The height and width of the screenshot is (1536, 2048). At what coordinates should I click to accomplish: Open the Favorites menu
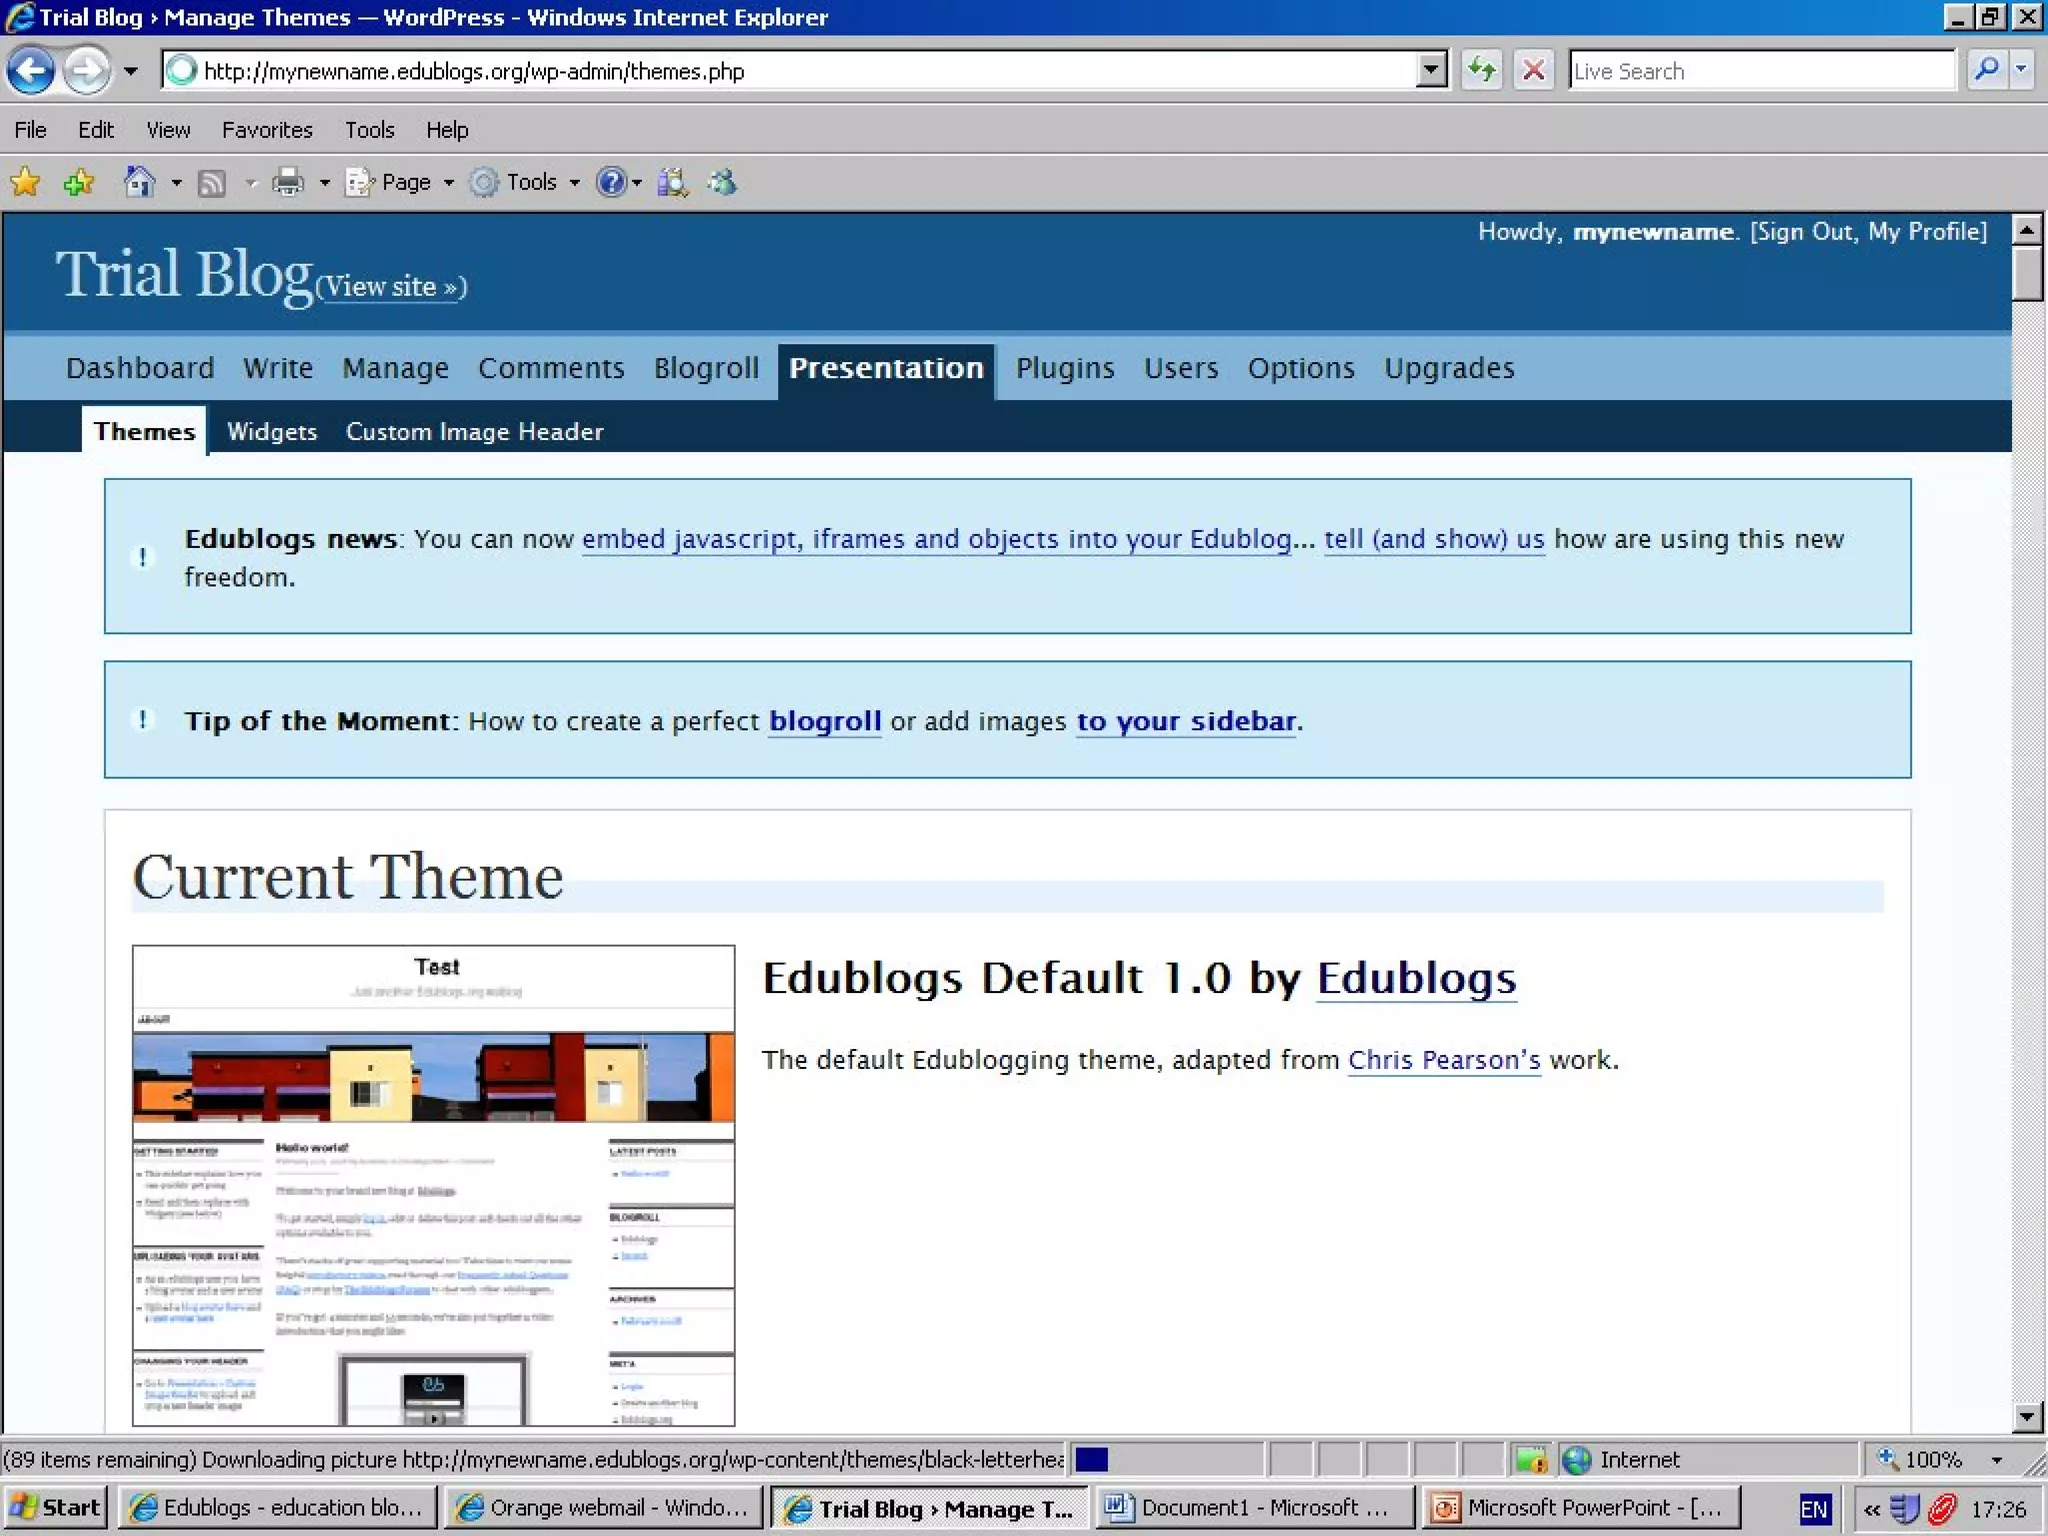(267, 130)
